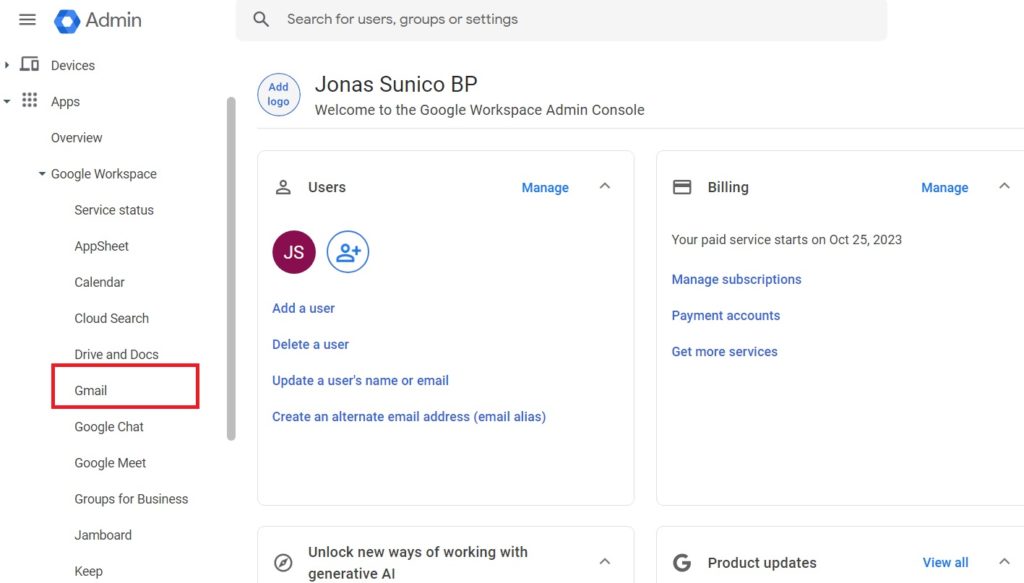1024x583 pixels.
Task: Select Drive and Docs in the sidebar
Action: (116, 354)
